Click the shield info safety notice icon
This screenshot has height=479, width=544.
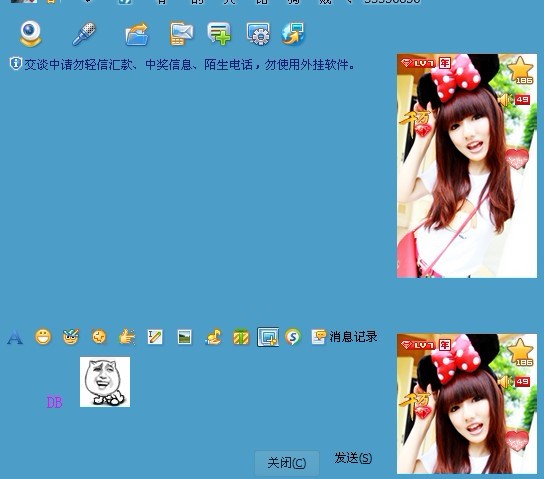pos(15,64)
